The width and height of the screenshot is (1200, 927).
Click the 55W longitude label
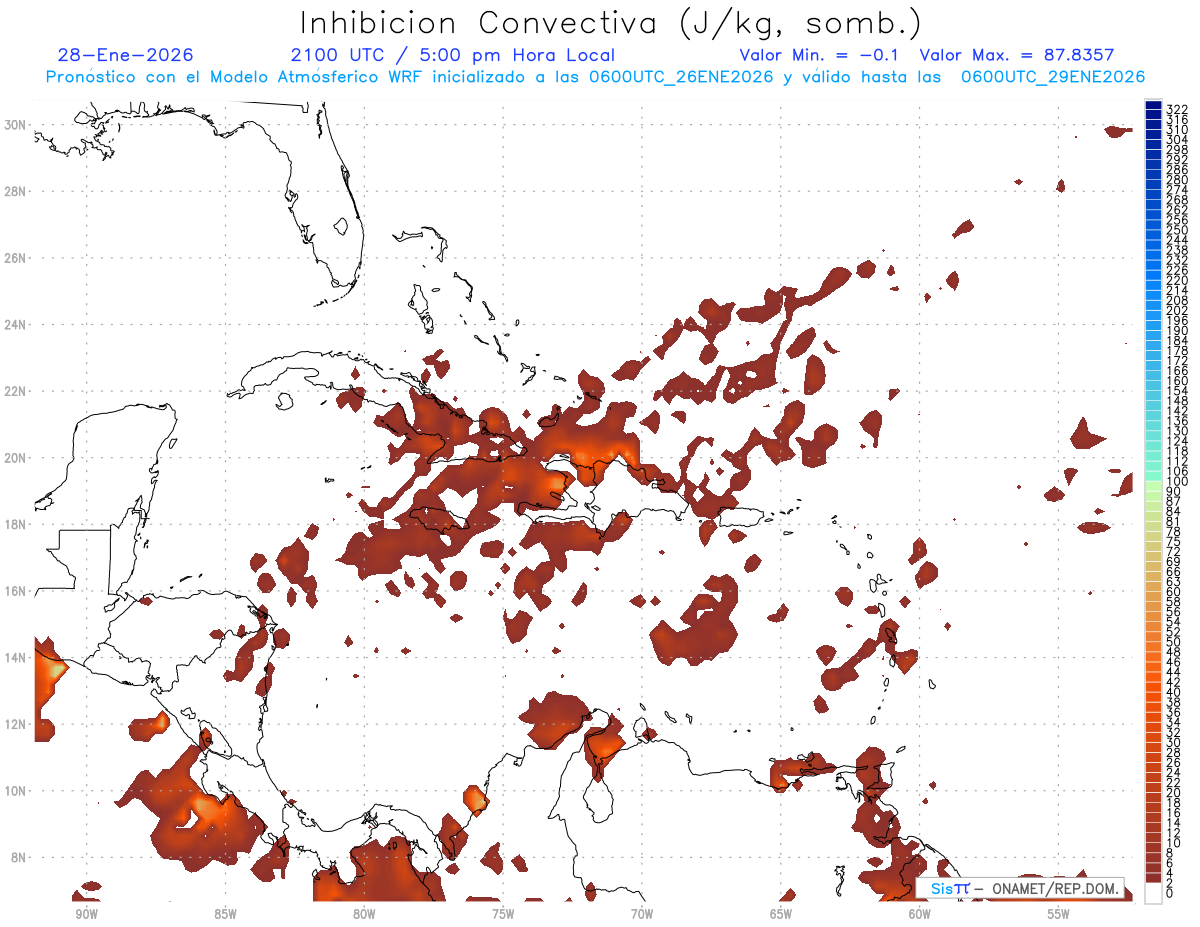coord(1059,912)
